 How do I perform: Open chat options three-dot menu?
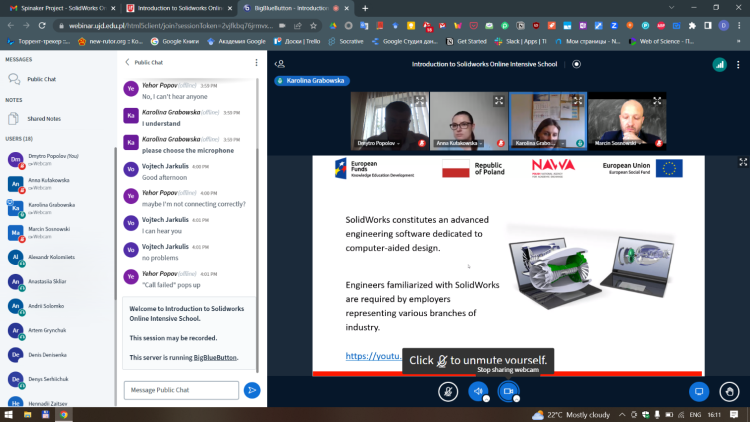pyautogui.click(x=256, y=62)
